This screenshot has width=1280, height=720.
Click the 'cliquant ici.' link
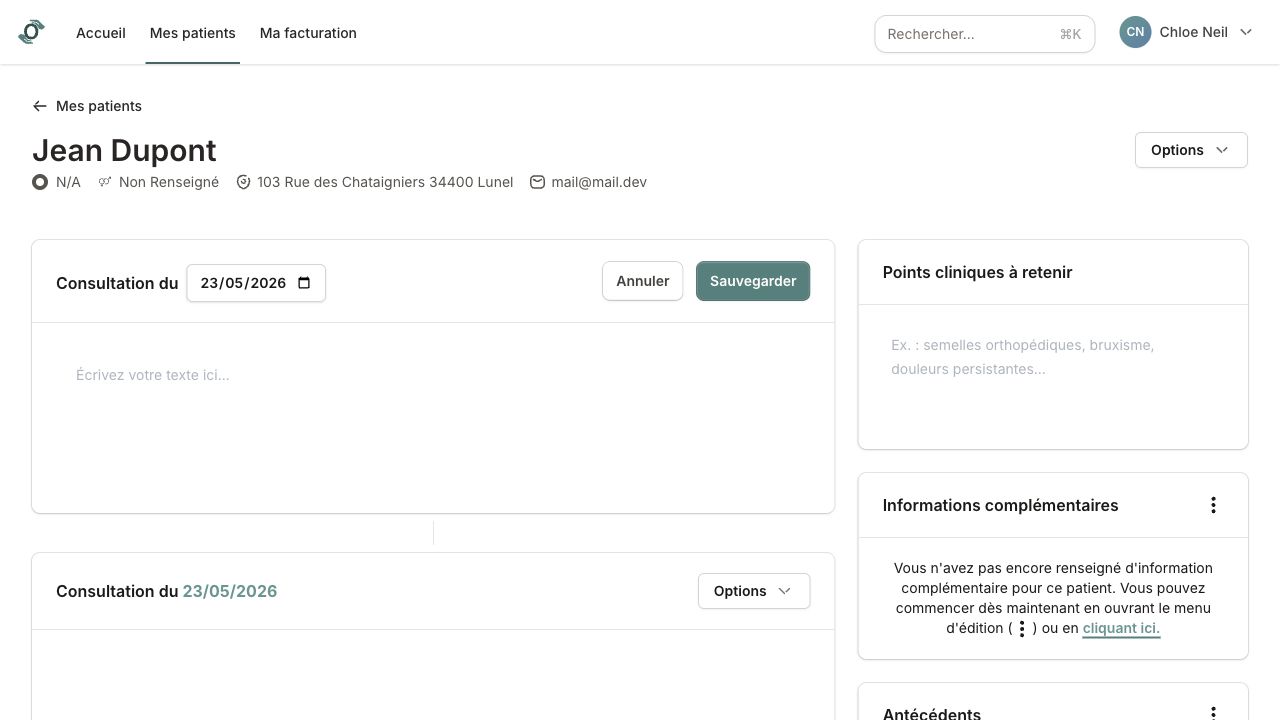1121,628
